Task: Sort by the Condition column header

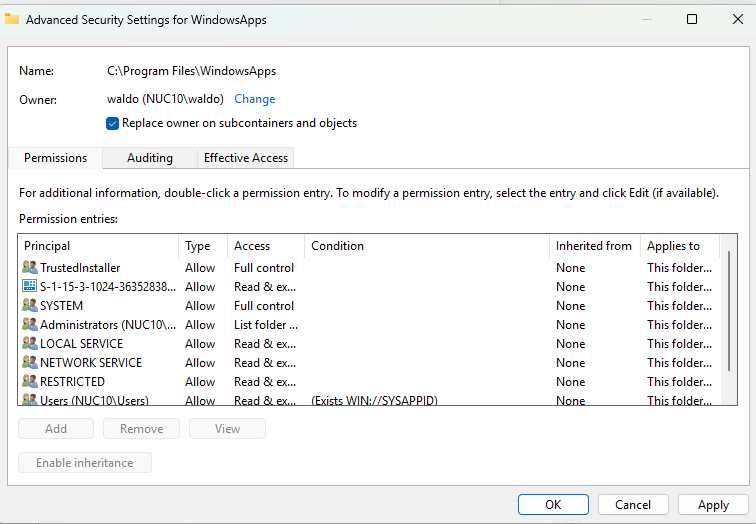Action: pyautogui.click(x=427, y=246)
